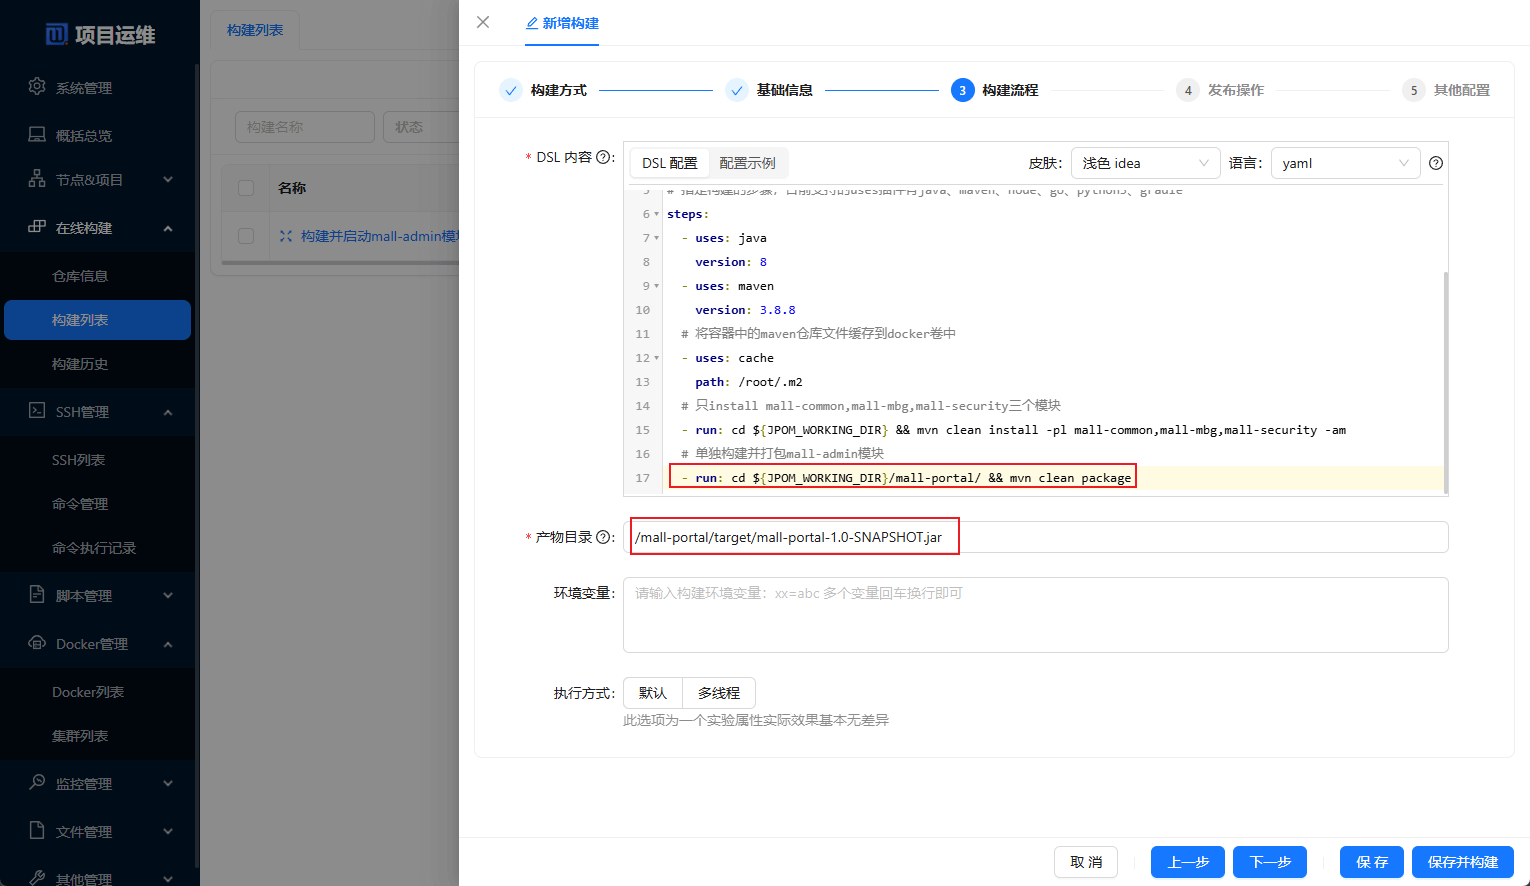Click the 下一步 button
The height and width of the screenshot is (886, 1530).
pos(1270,862)
